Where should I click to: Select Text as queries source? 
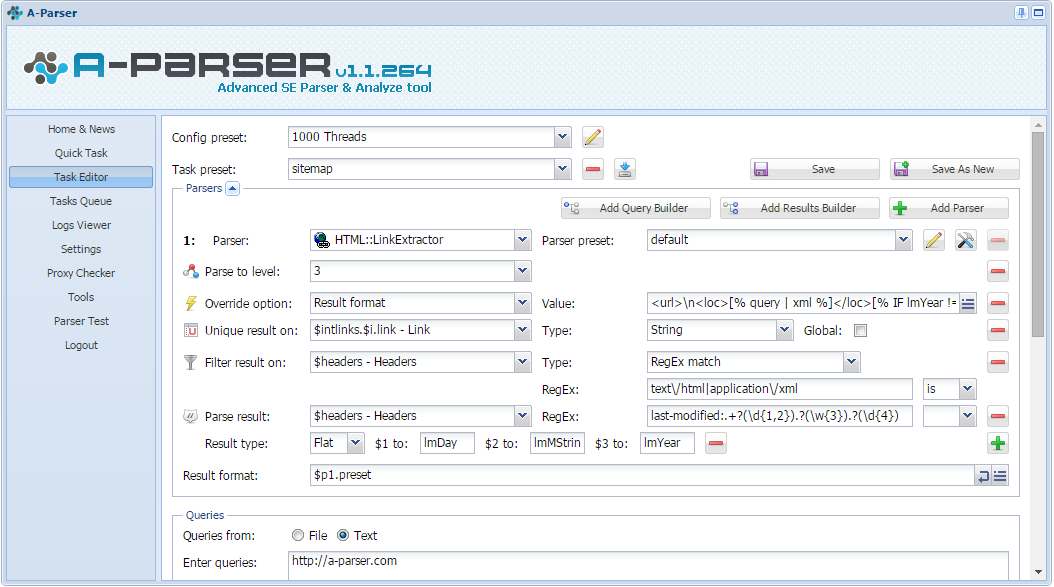(343, 535)
